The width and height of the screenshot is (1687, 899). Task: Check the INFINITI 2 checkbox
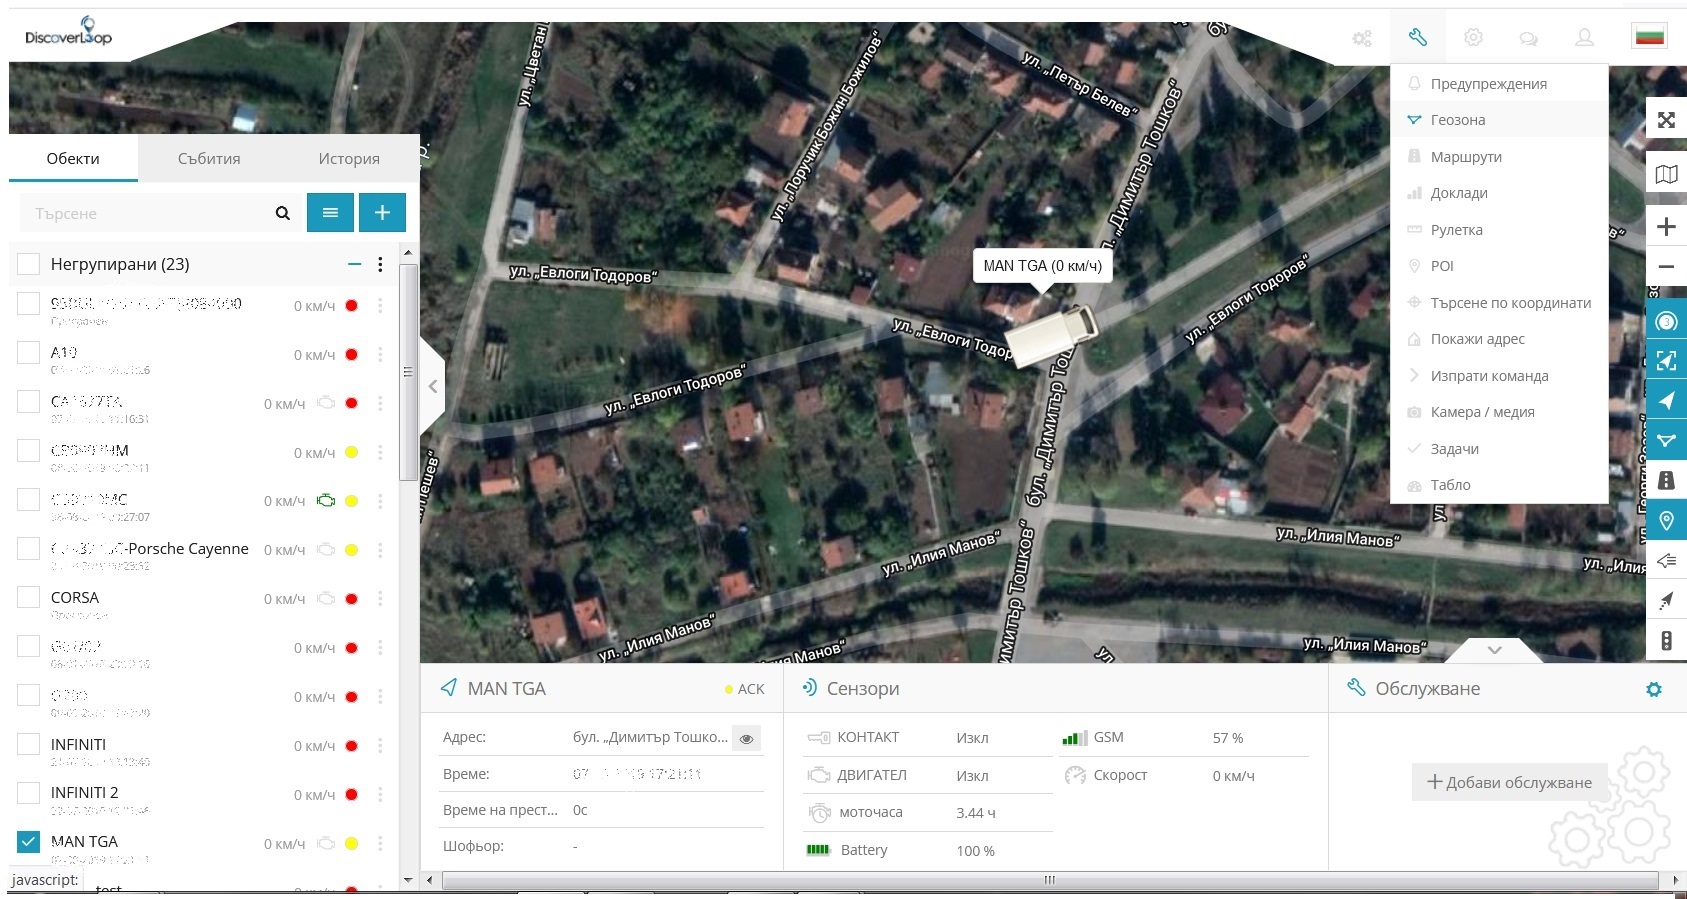click(29, 793)
